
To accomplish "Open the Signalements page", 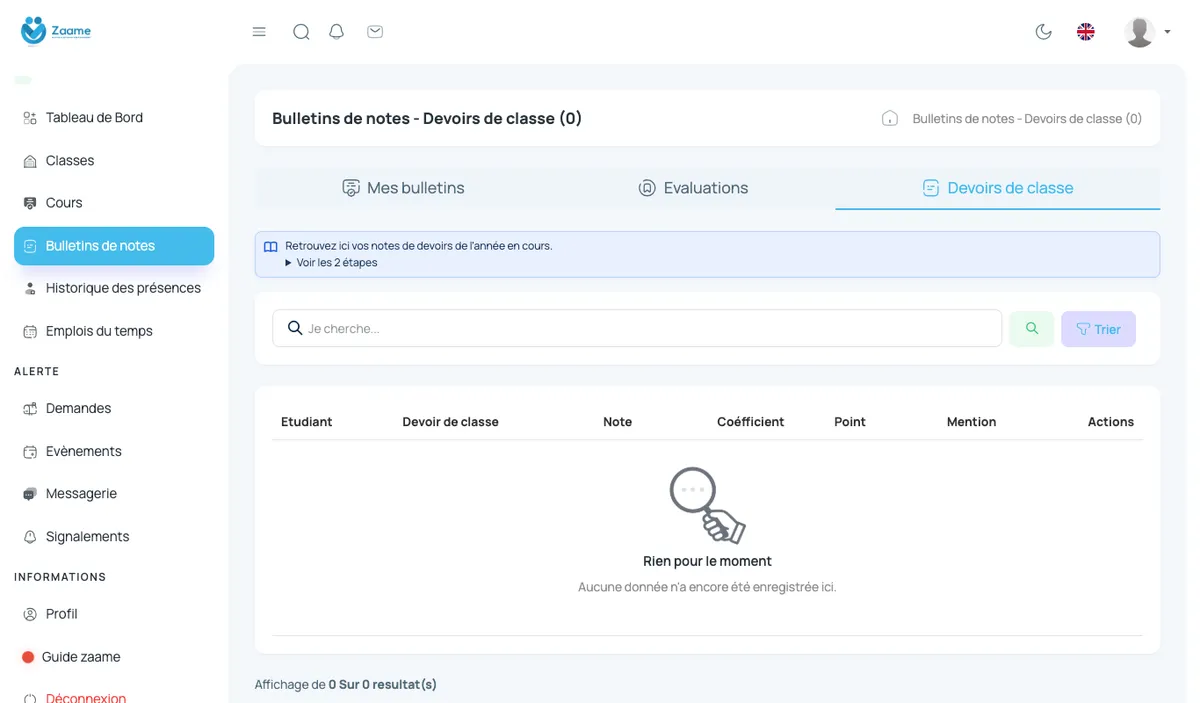I will pyautogui.click(x=87, y=537).
